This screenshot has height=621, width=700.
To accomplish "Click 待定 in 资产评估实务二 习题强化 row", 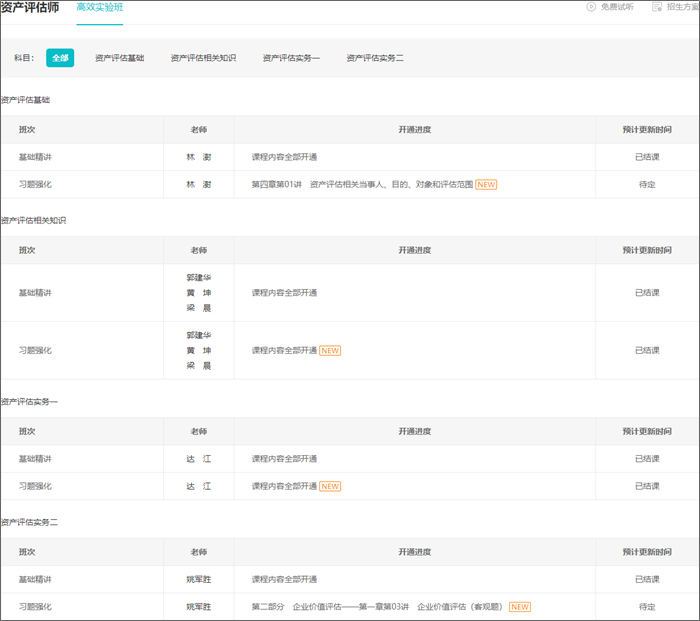I will 647,607.
